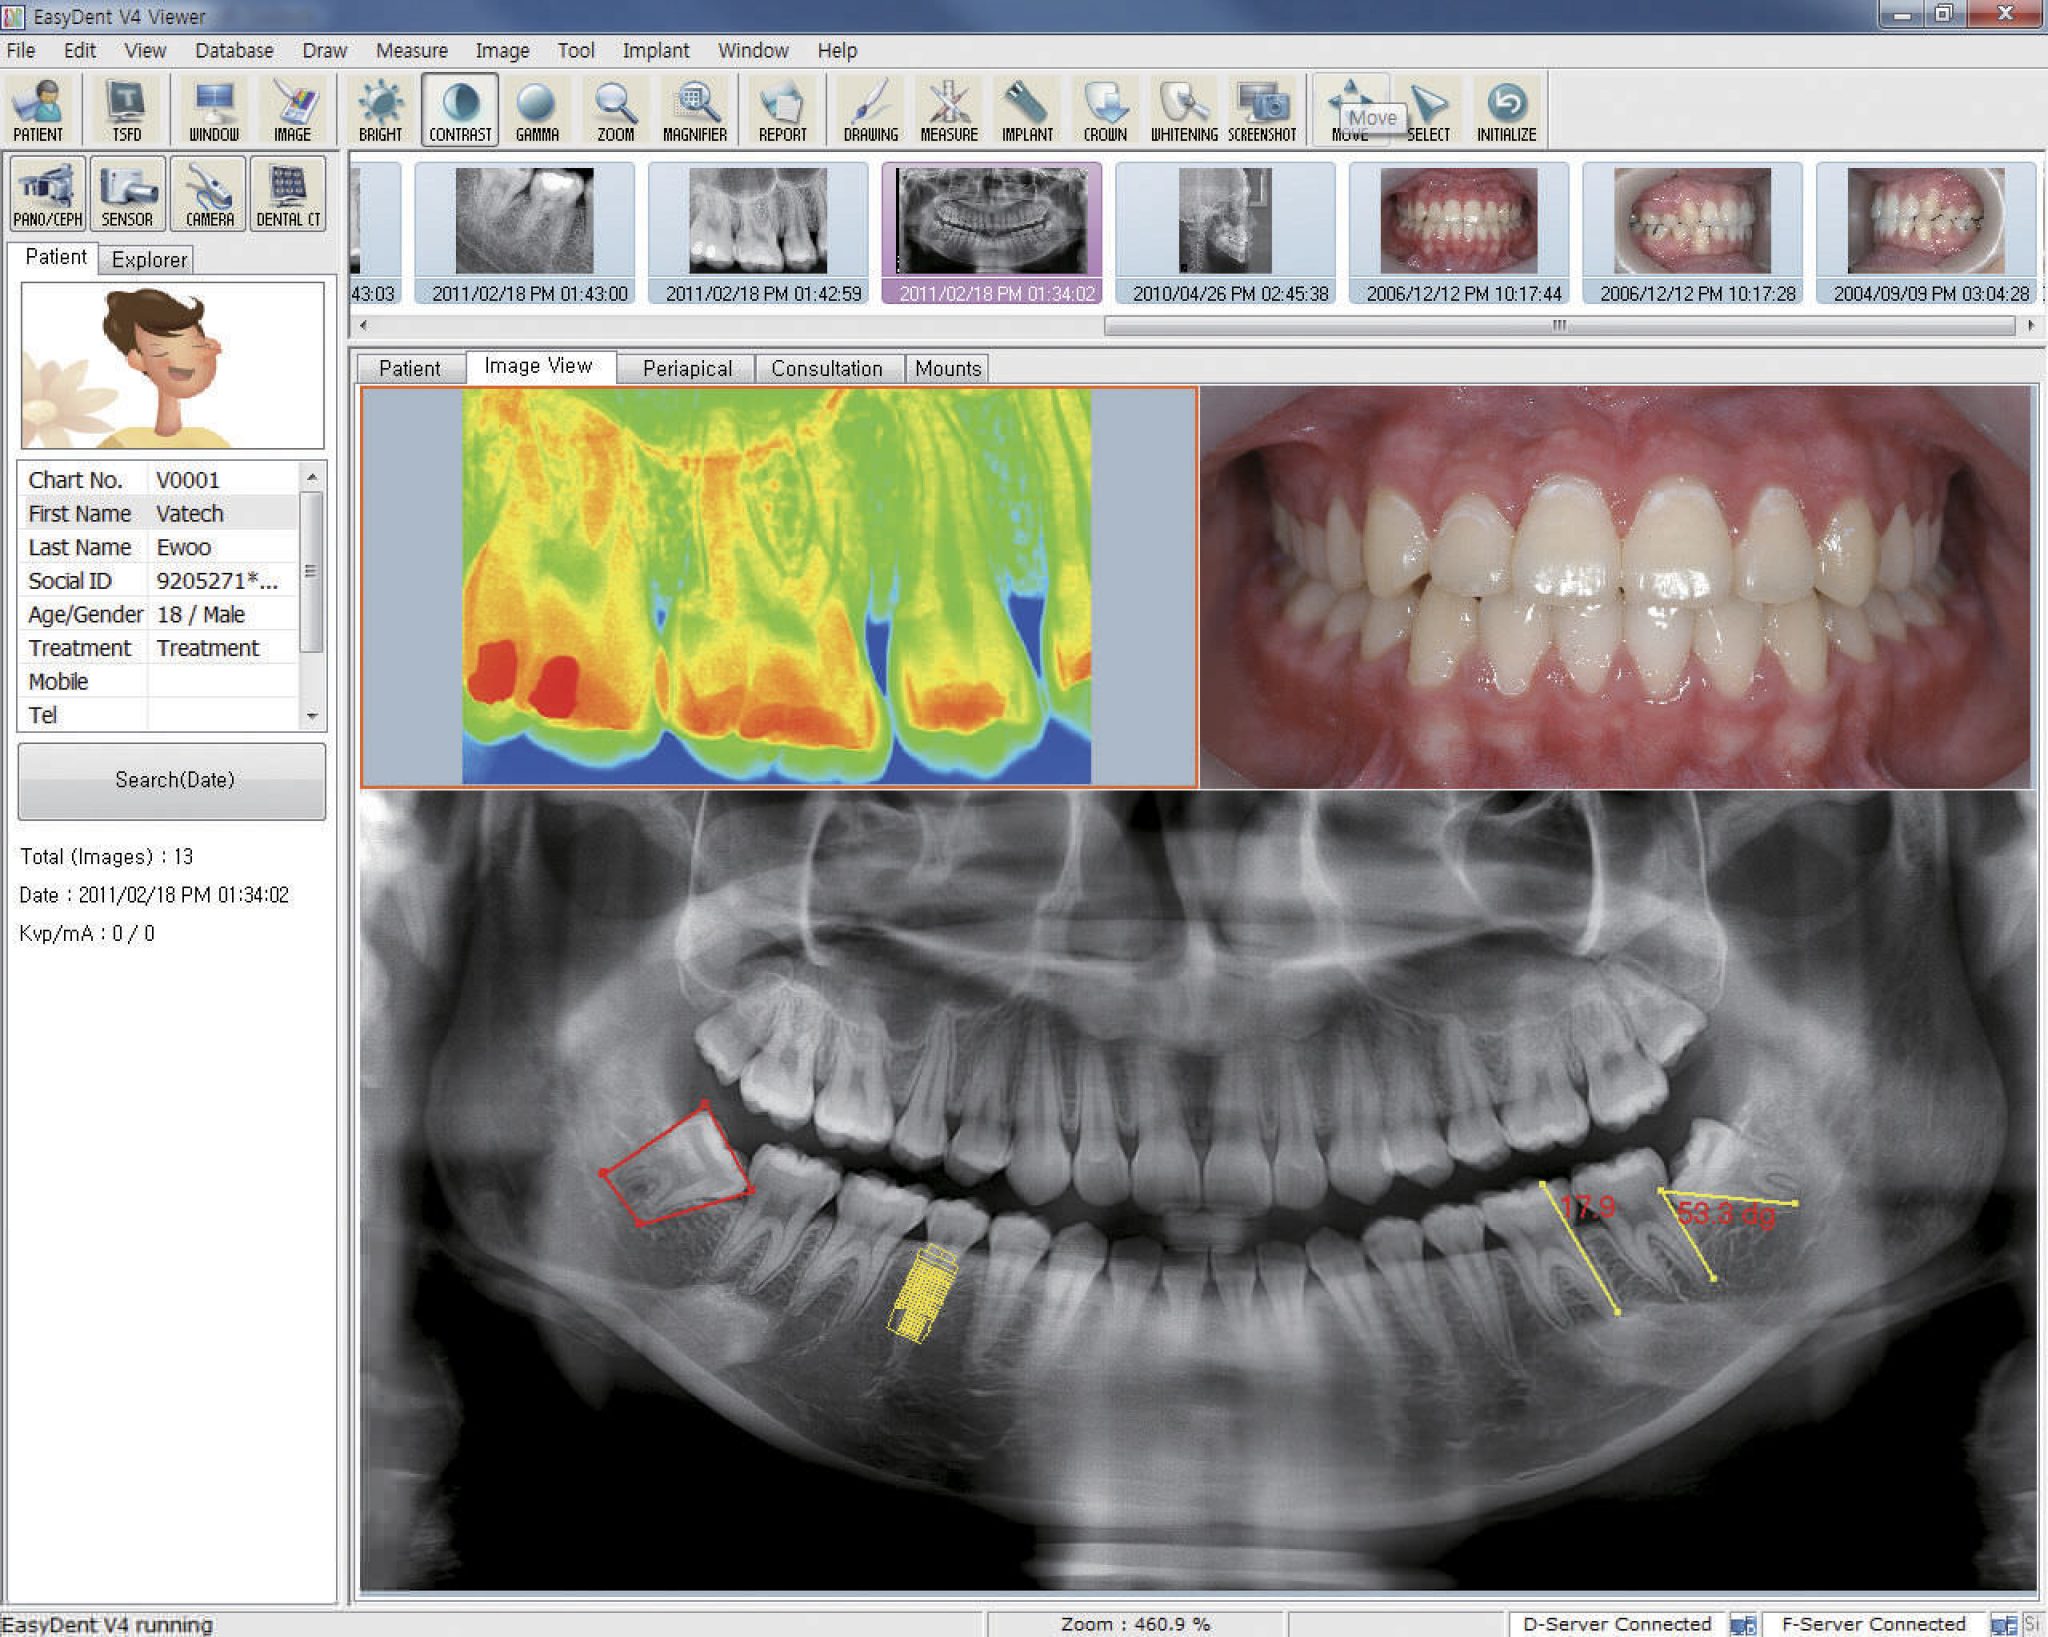
Task: Open the Gamma adjustment tool
Action: point(537,108)
